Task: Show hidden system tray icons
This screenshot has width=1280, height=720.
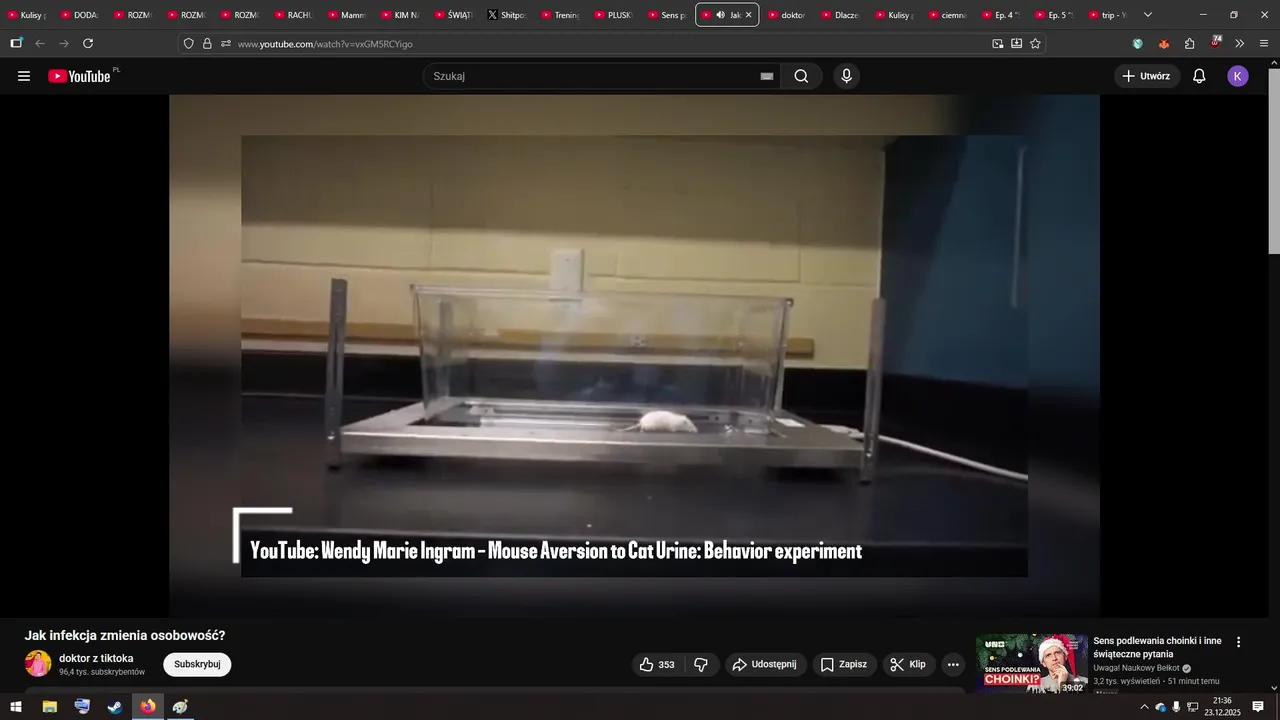Action: click(1144, 707)
